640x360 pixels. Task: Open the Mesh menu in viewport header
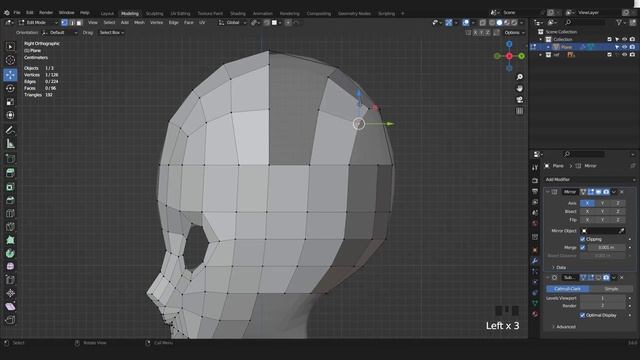tap(139, 22)
